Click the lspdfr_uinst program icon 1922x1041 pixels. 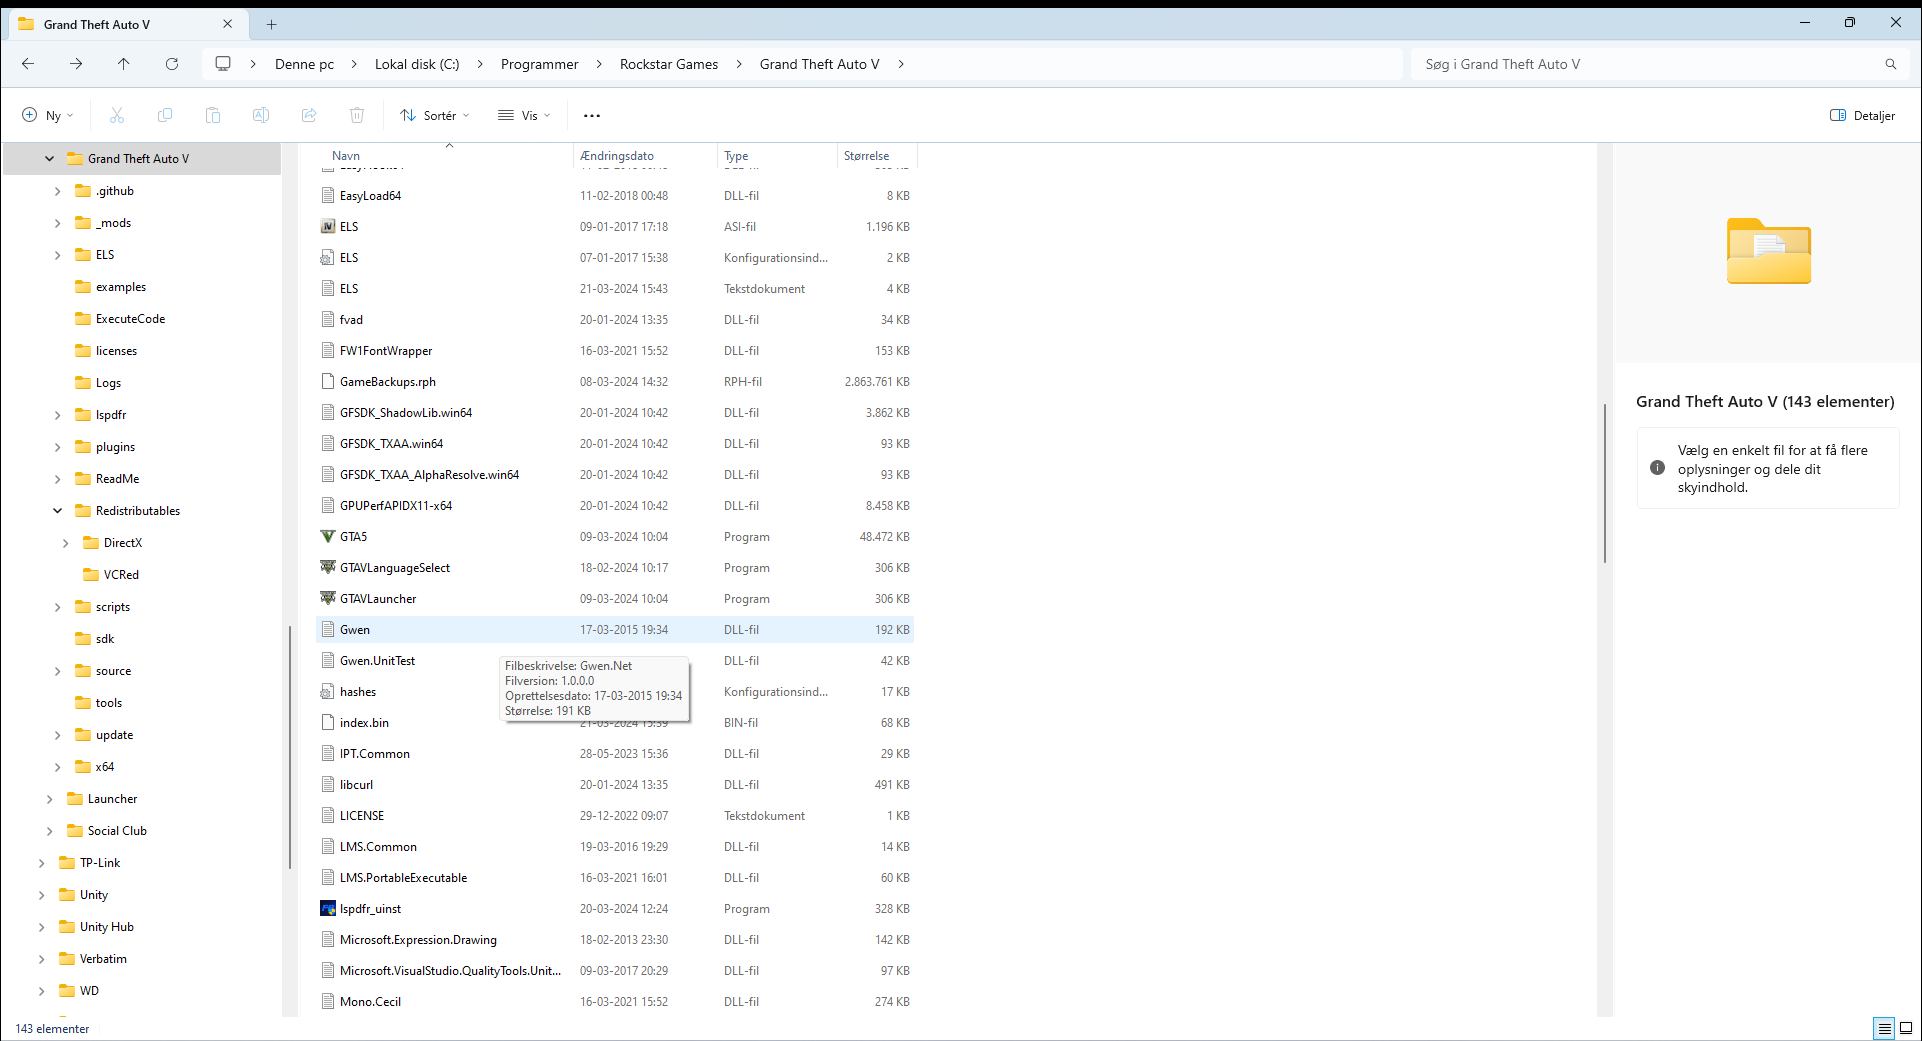[x=327, y=909]
